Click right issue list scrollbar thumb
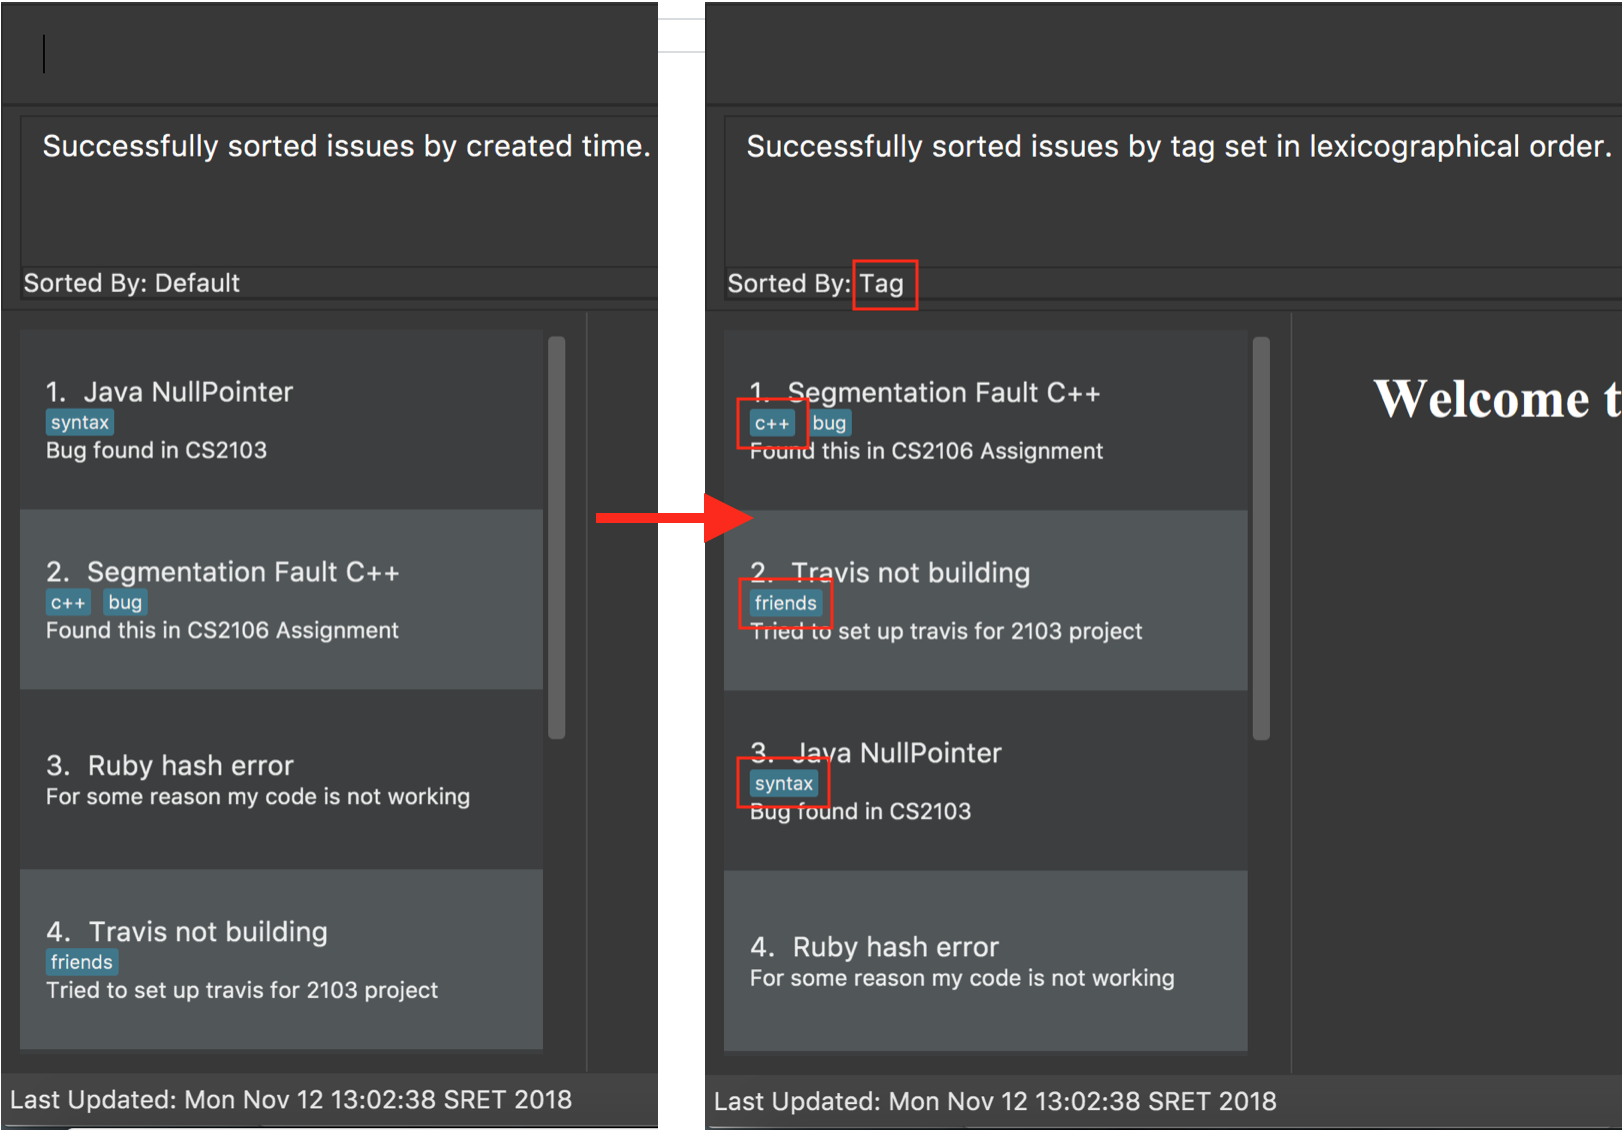This screenshot has width=1622, height=1132. point(1261,539)
